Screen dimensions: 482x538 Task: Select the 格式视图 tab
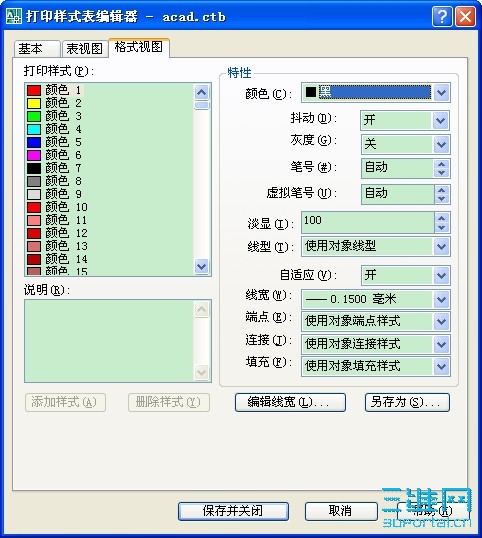139,47
